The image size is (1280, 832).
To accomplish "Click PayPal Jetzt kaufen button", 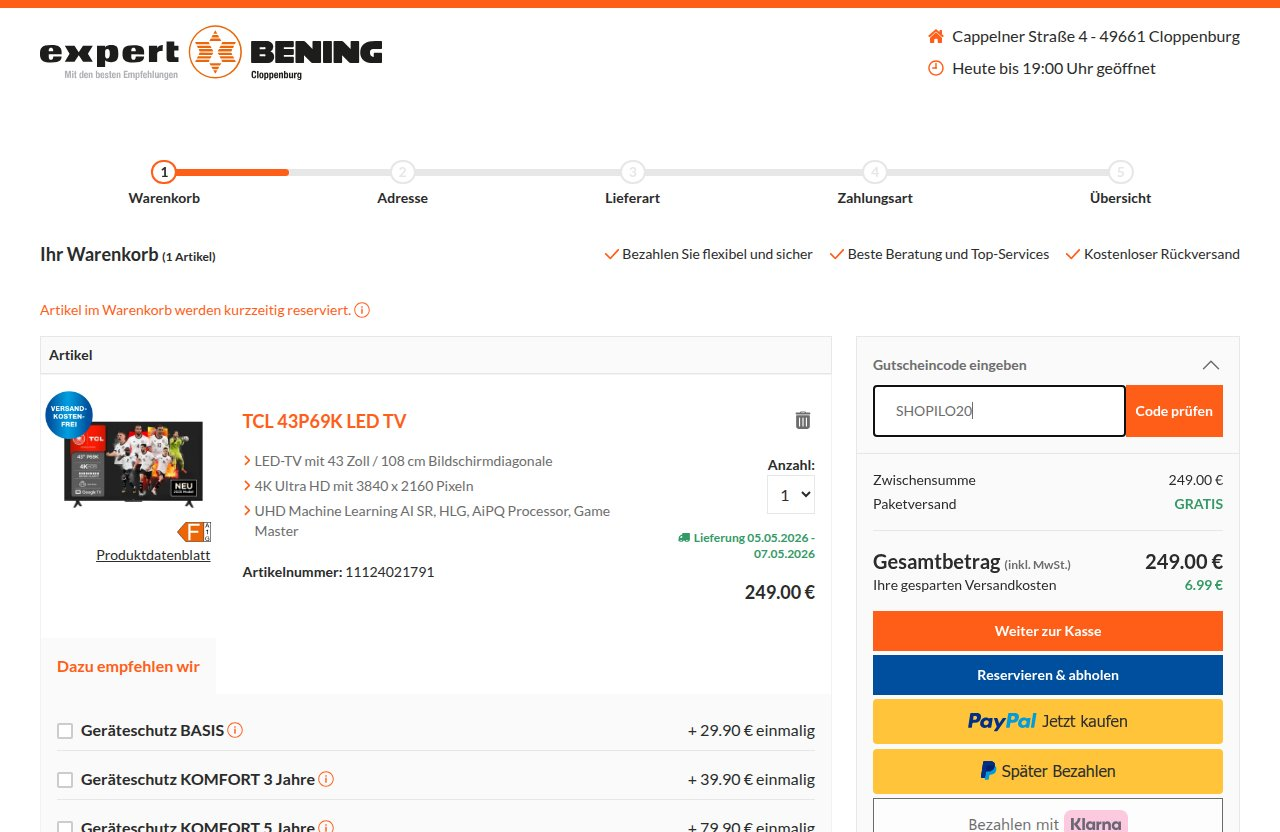I will click(x=1048, y=721).
